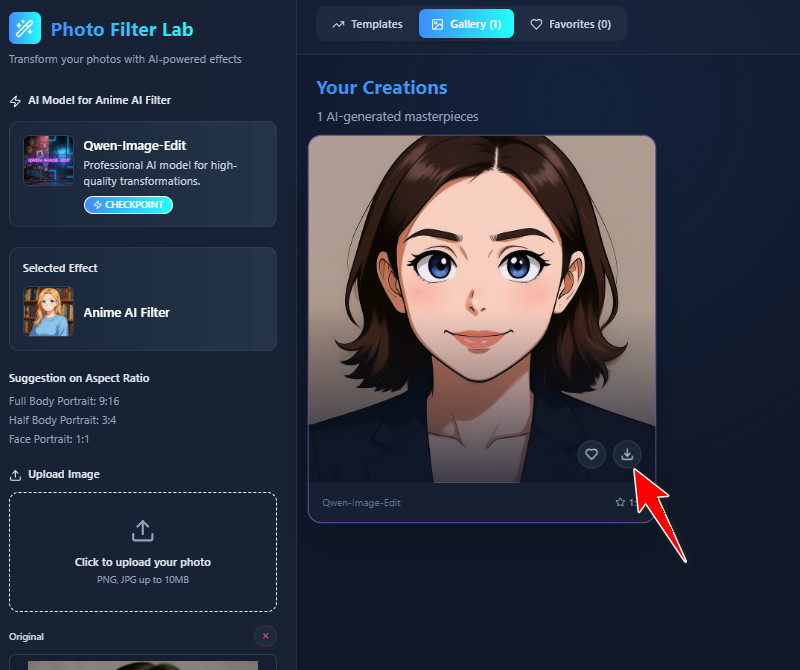The width and height of the screenshot is (800, 670).
Task: Click the star icon below the anime portrait
Action: (620, 503)
